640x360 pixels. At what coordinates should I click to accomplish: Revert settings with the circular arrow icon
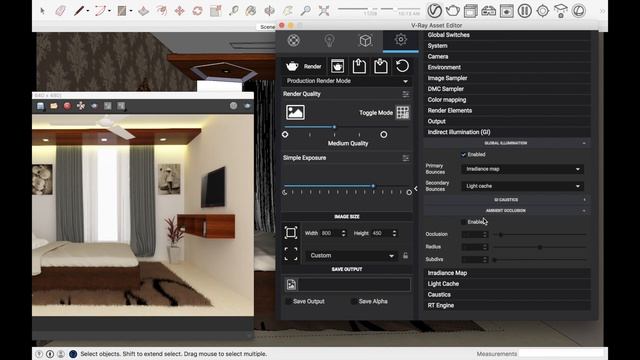pyautogui.click(x=402, y=66)
